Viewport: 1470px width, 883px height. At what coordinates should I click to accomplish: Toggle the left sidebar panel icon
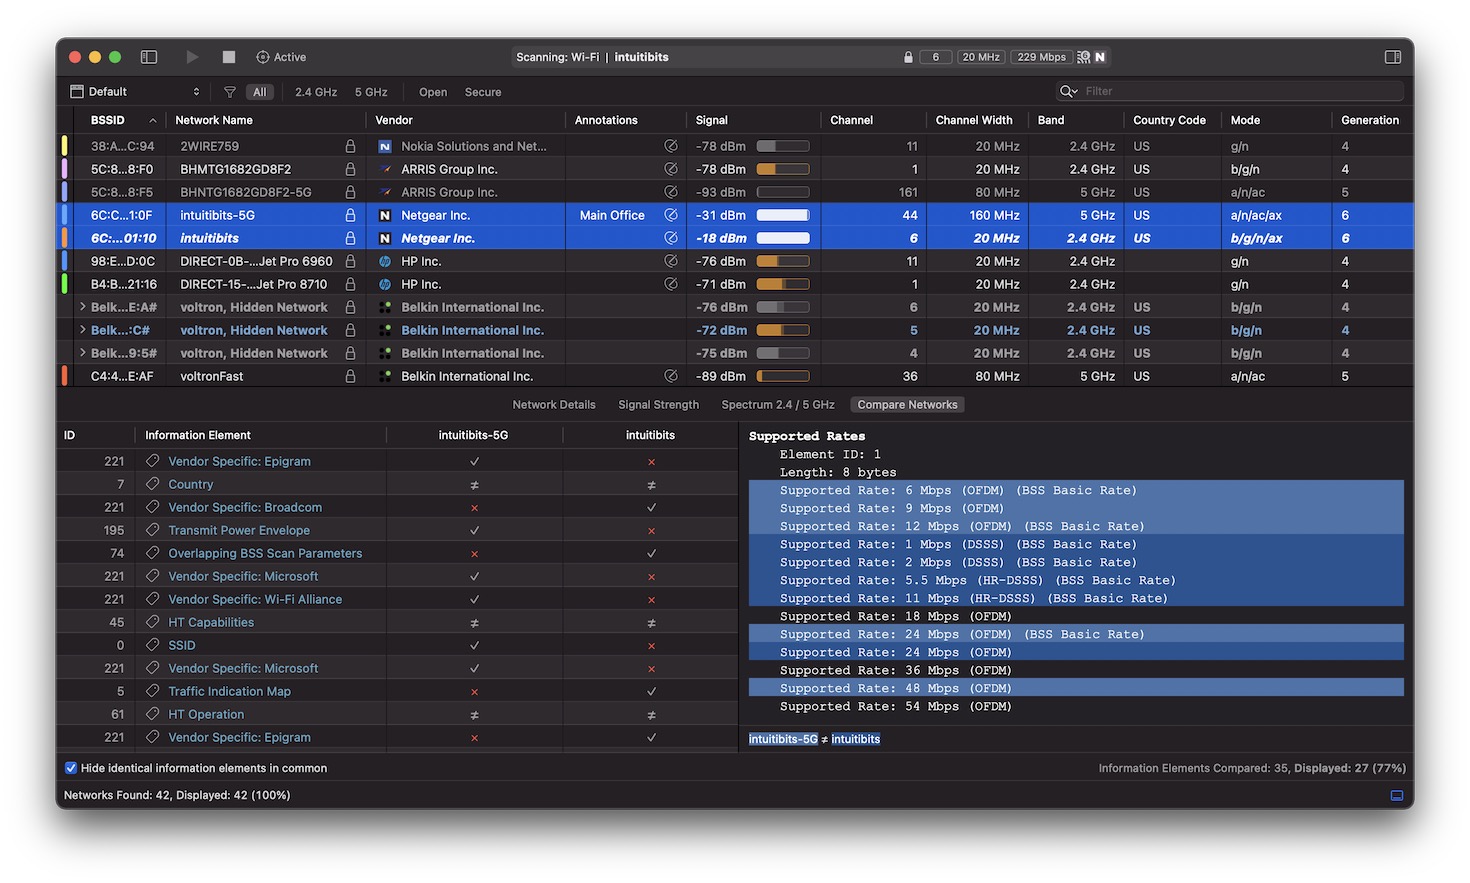(x=149, y=57)
